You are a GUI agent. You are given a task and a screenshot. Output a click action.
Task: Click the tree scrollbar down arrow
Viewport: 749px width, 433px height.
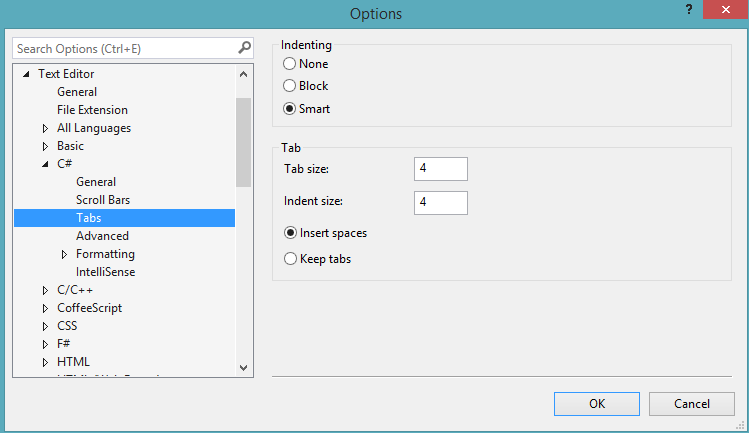click(243, 369)
